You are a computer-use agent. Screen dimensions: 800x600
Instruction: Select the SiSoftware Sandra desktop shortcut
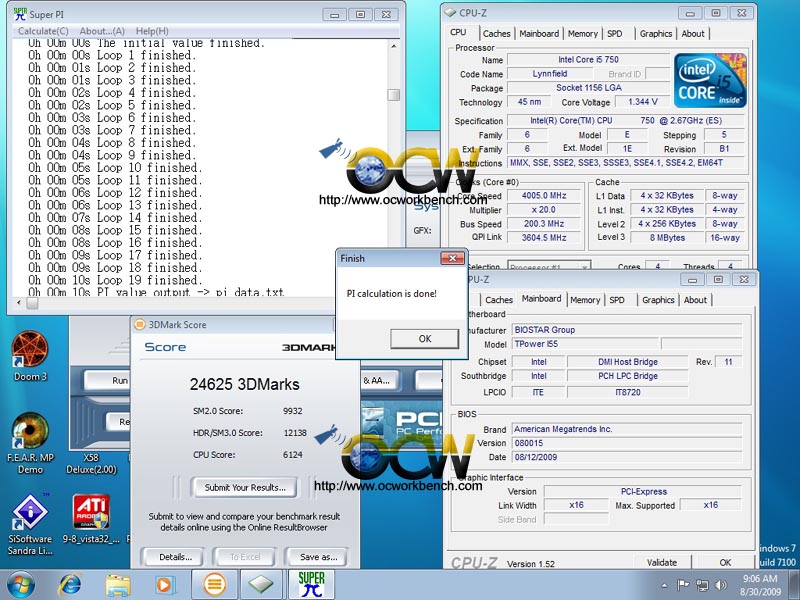coord(30,524)
